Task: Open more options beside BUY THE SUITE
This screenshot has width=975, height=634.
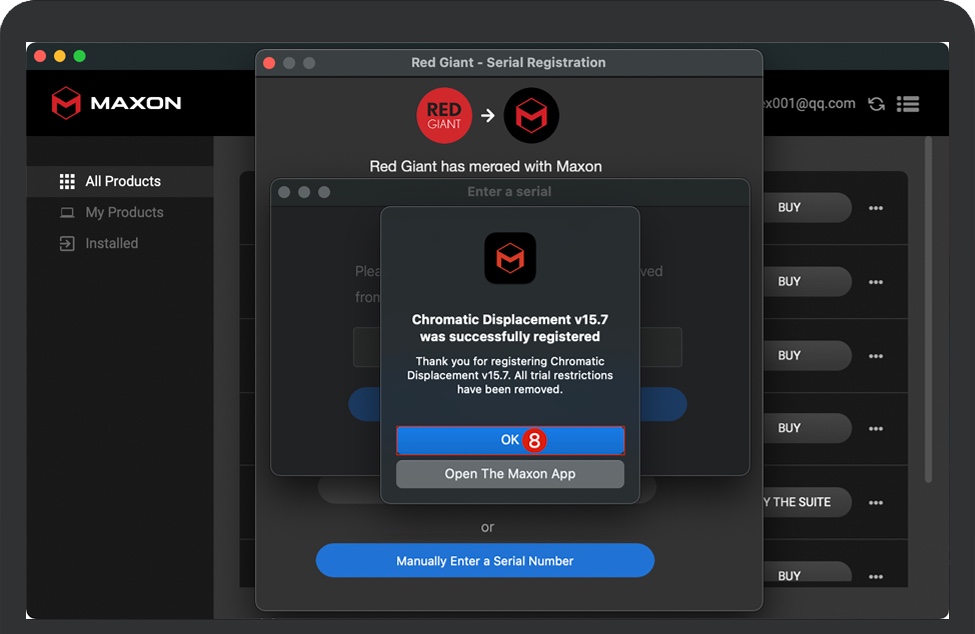Action: tap(876, 503)
